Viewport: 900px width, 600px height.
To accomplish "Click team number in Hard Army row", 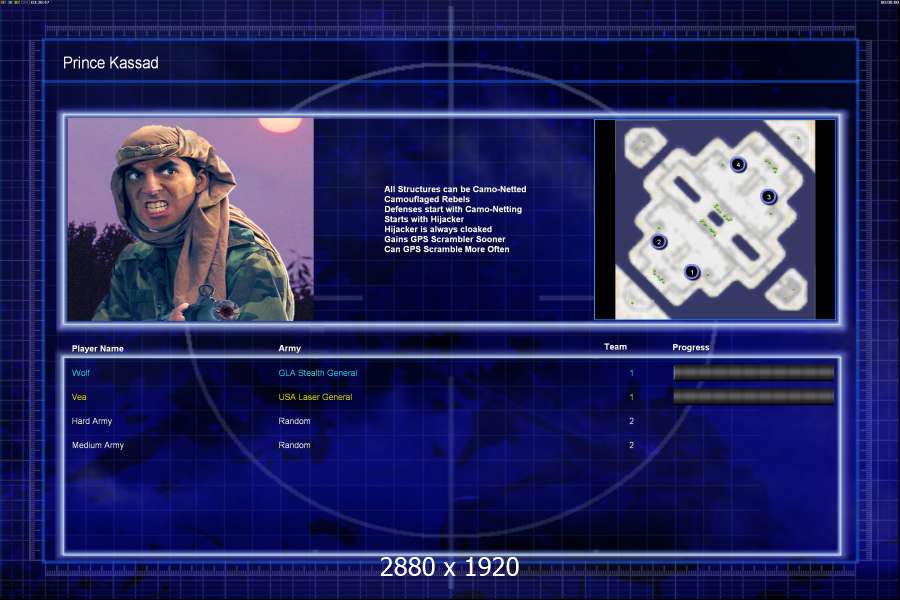I will click(631, 421).
